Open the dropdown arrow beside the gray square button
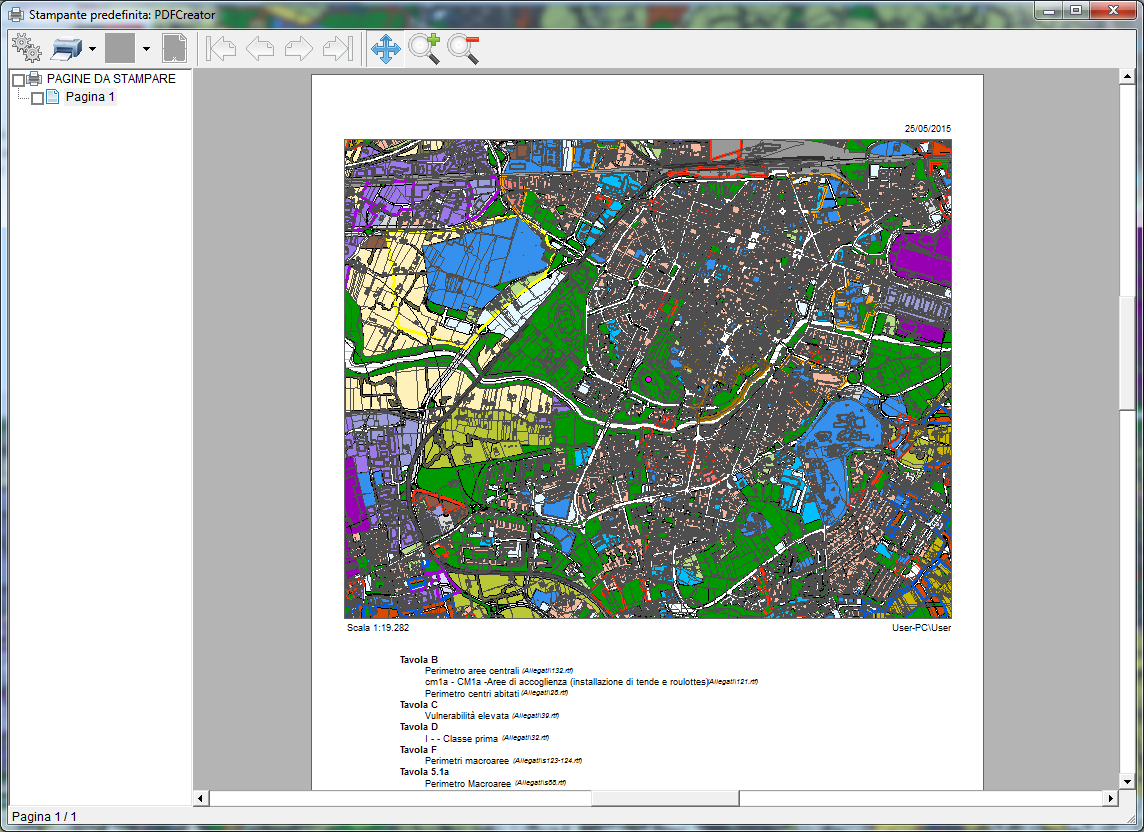The width and height of the screenshot is (1144, 832). (x=147, y=49)
